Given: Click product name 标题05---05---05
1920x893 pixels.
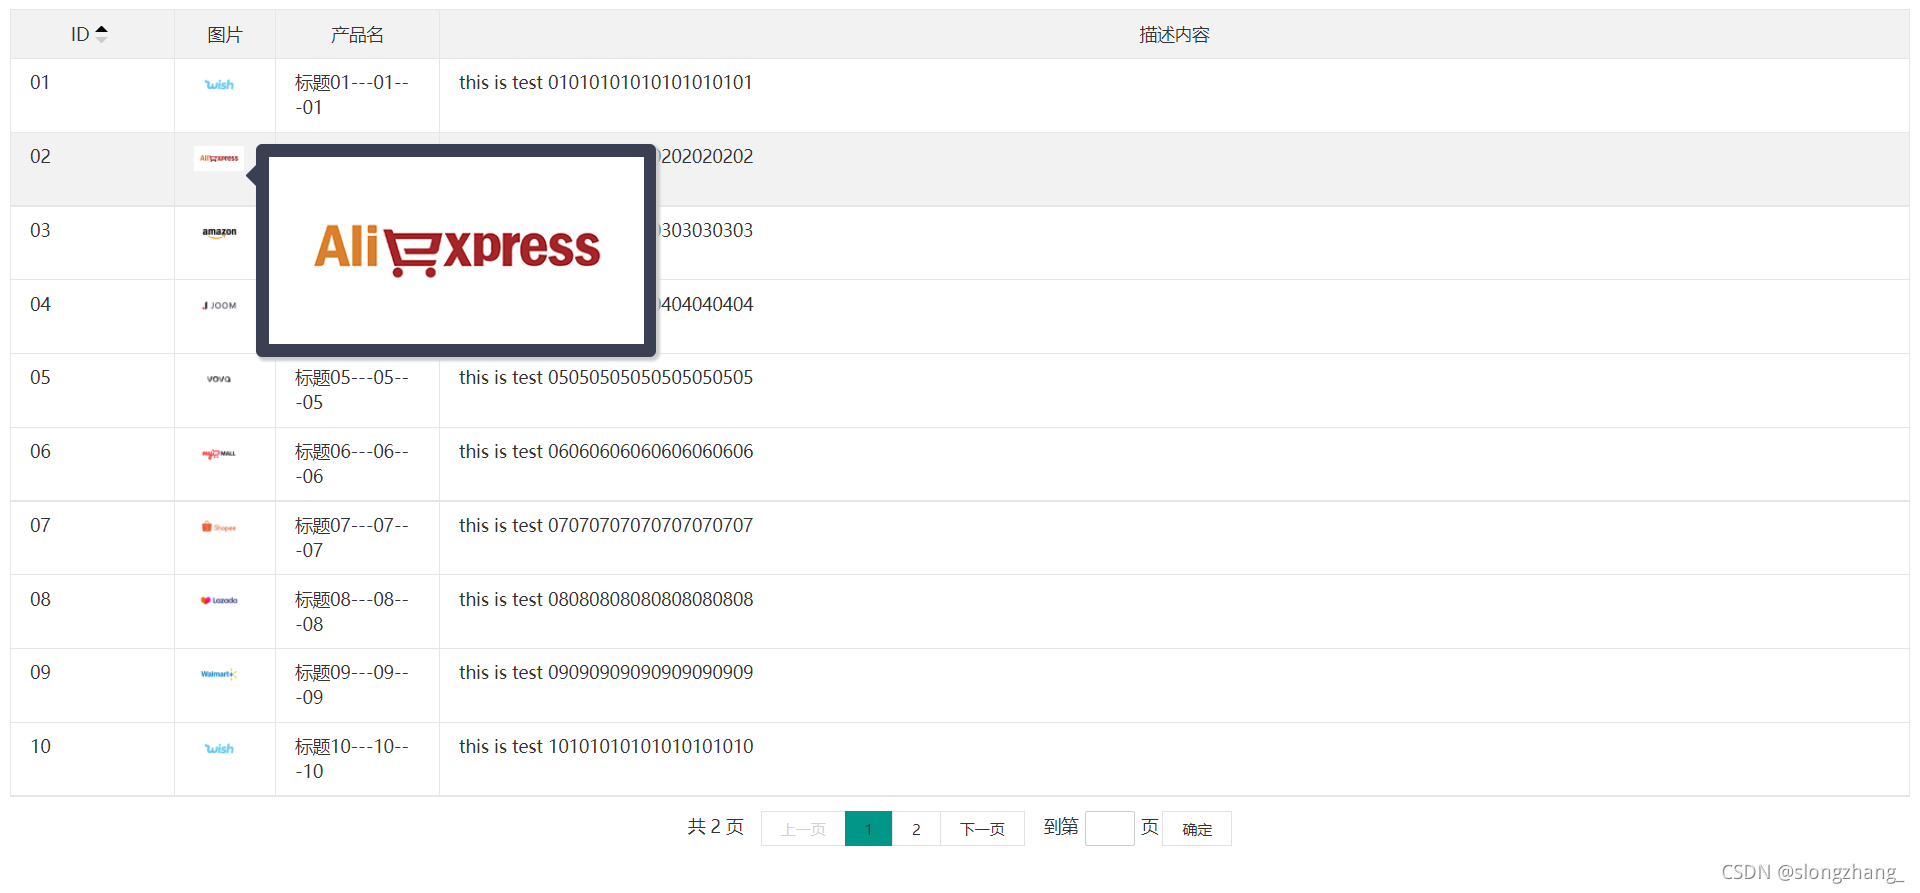Looking at the screenshot, I should click(x=352, y=390).
